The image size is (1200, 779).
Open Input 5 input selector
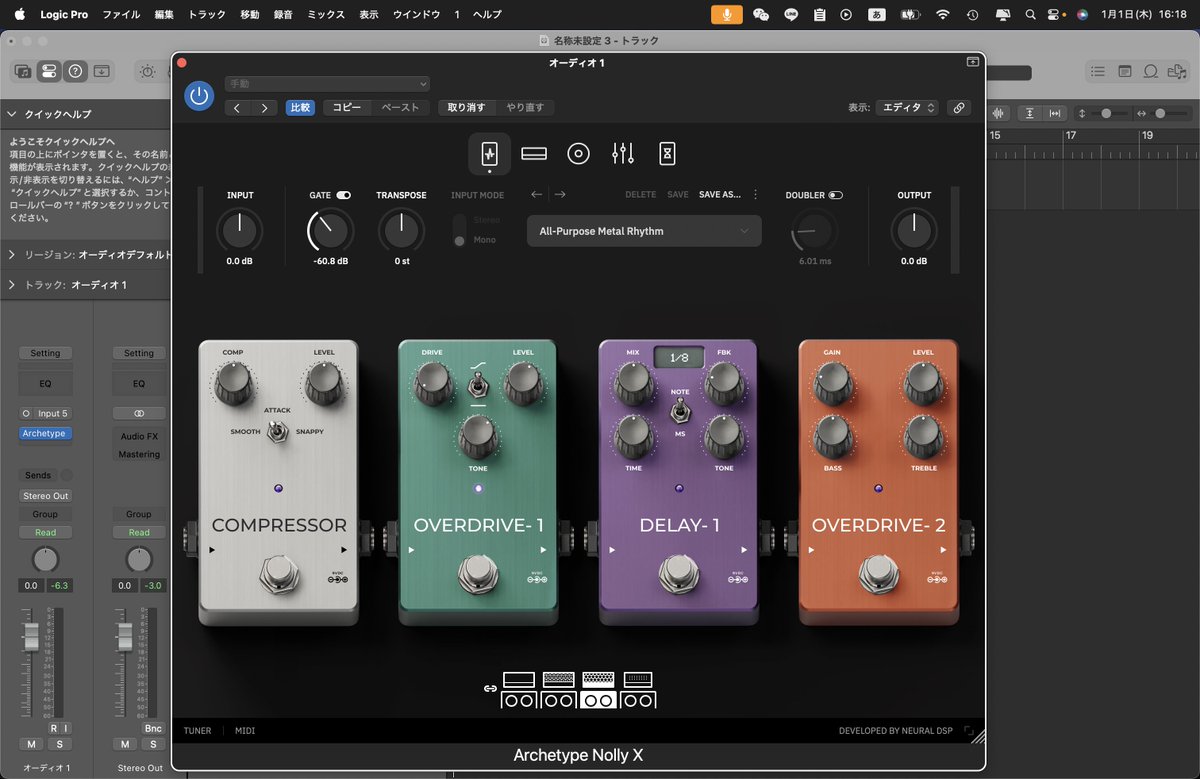coord(53,414)
